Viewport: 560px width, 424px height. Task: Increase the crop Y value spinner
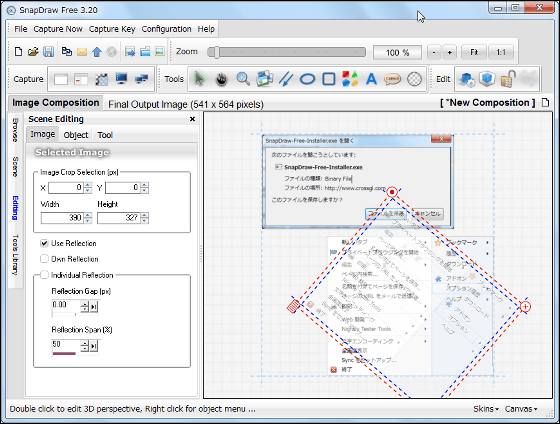pyautogui.click(x=144, y=185)
